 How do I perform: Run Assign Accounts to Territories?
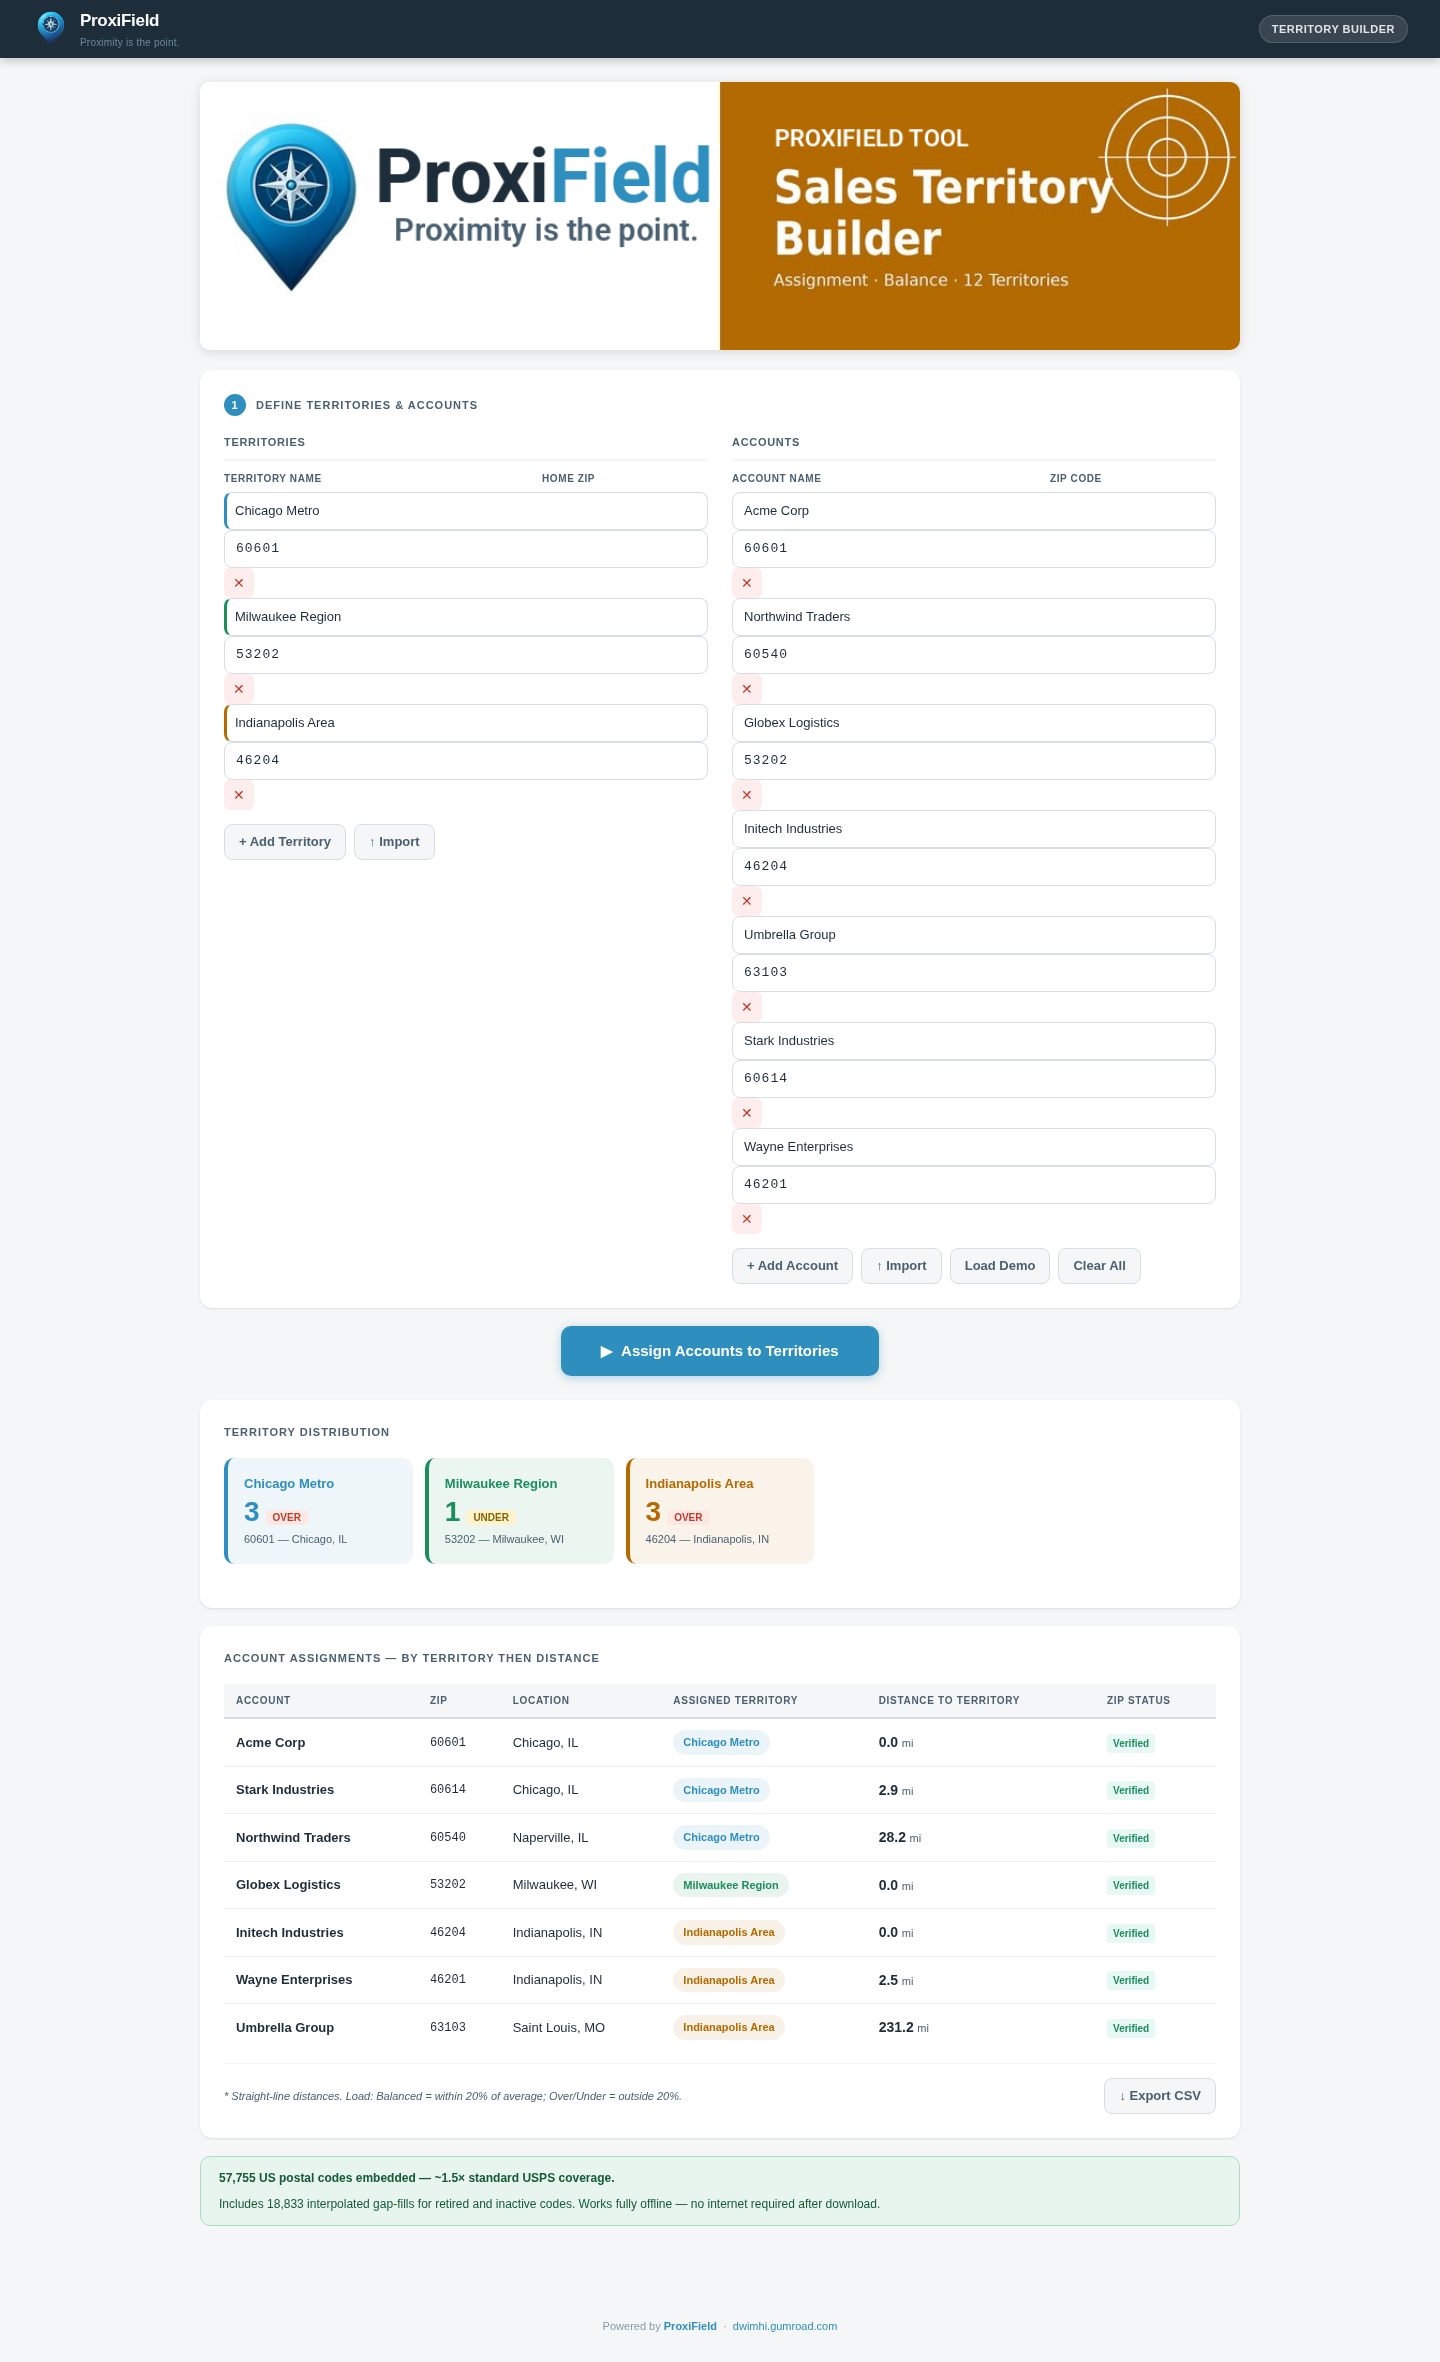pos(720,1351)
